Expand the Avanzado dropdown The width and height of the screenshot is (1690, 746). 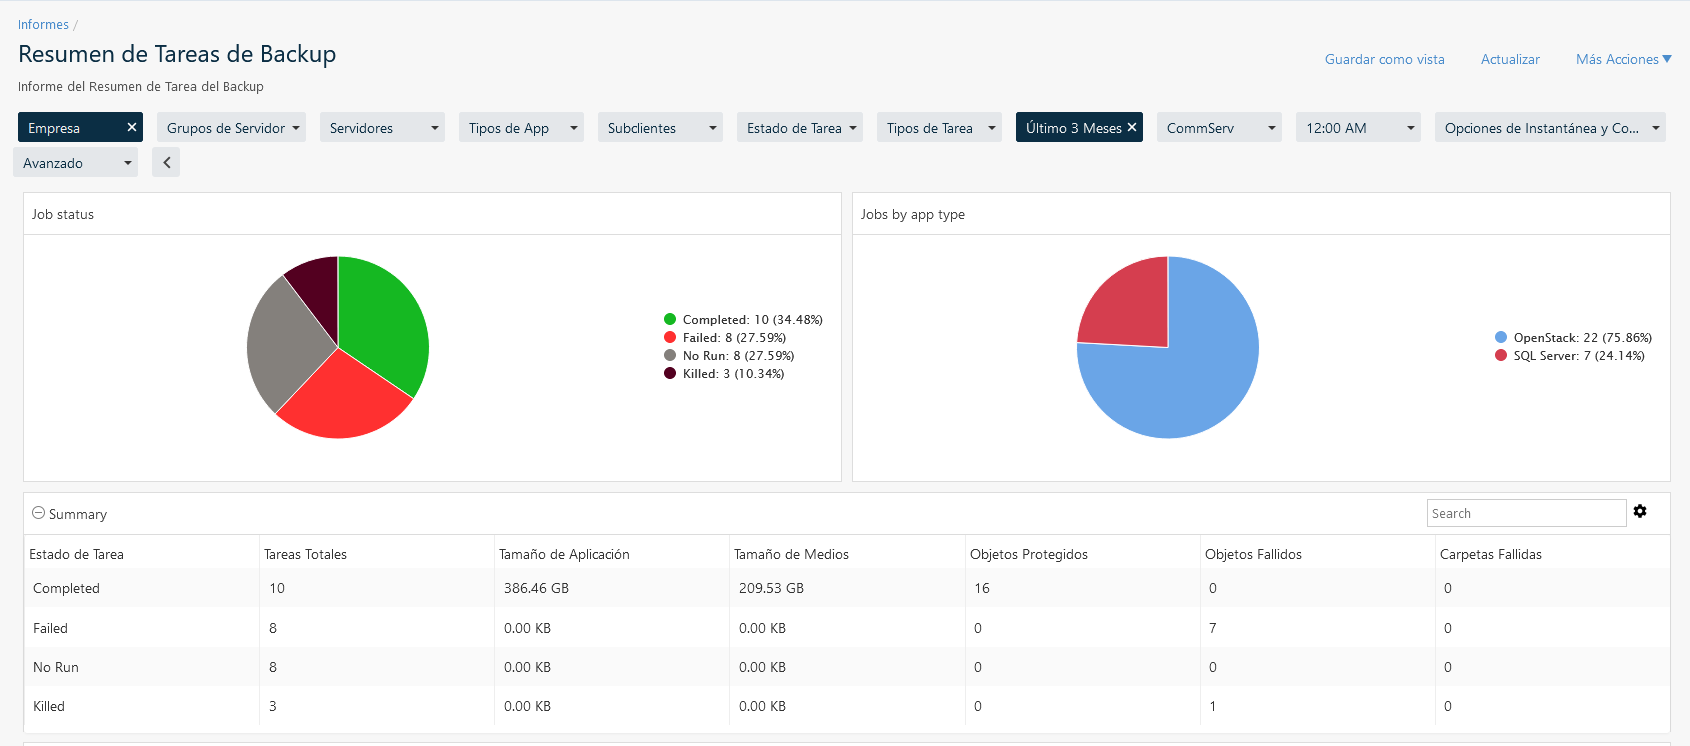(x=76, y=163)
